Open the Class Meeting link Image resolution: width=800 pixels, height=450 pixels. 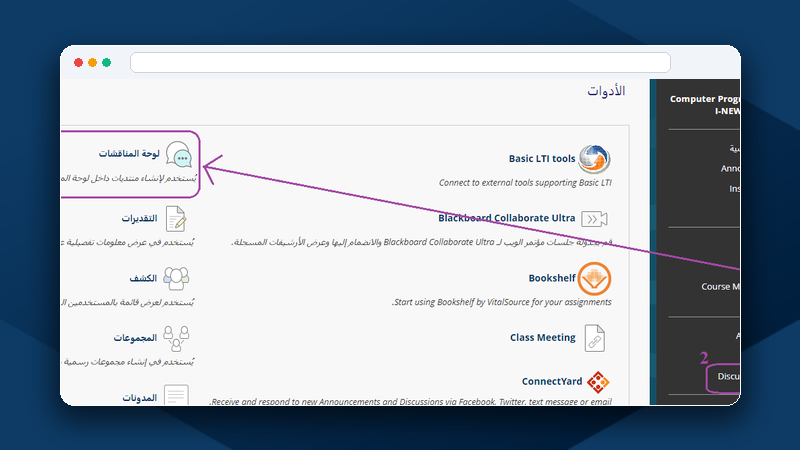tap(543, 337)
